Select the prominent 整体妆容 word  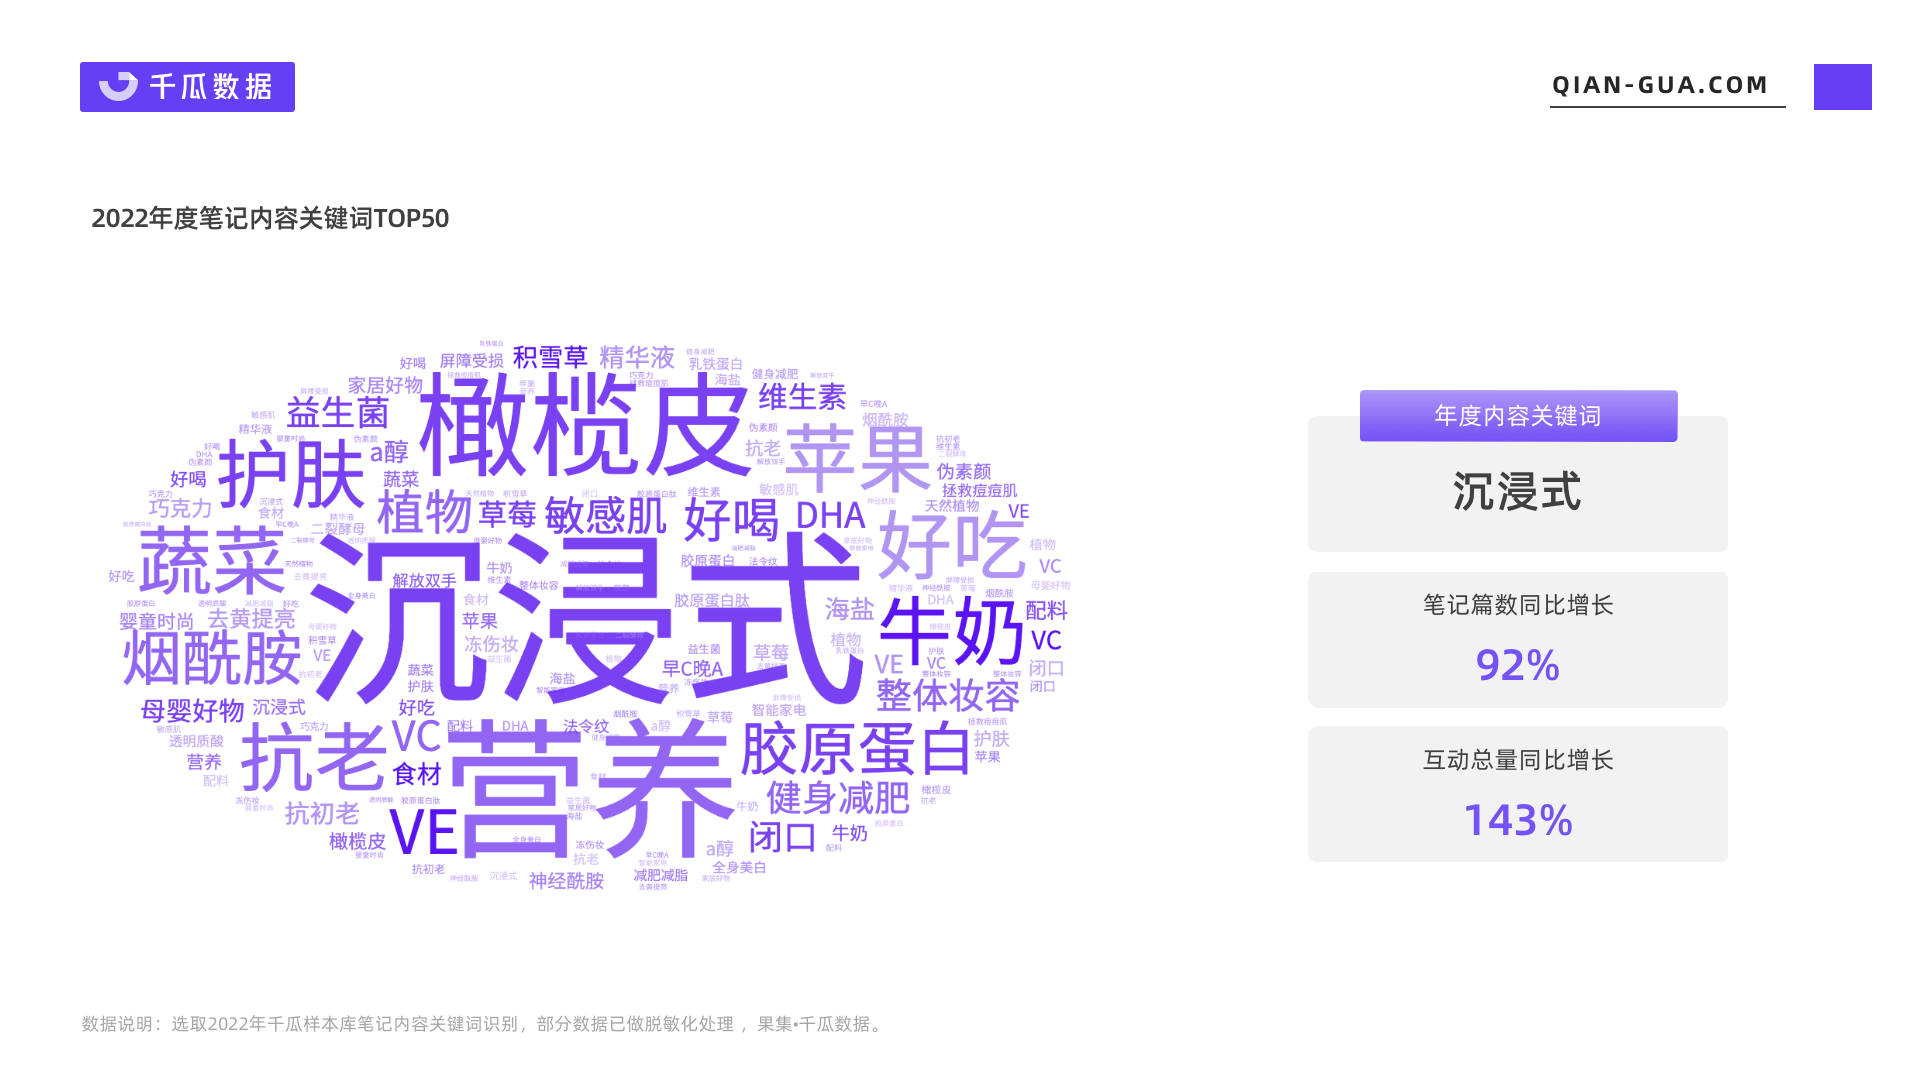[948, 694]
